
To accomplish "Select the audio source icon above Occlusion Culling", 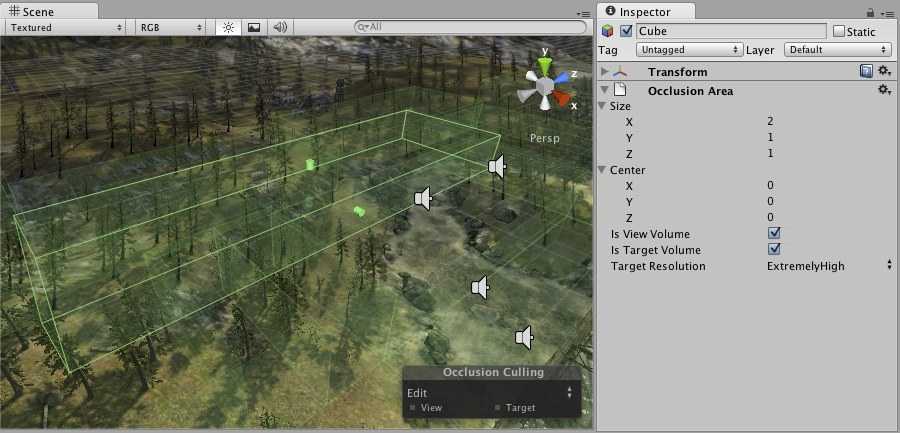I will [x=480, y=287].
